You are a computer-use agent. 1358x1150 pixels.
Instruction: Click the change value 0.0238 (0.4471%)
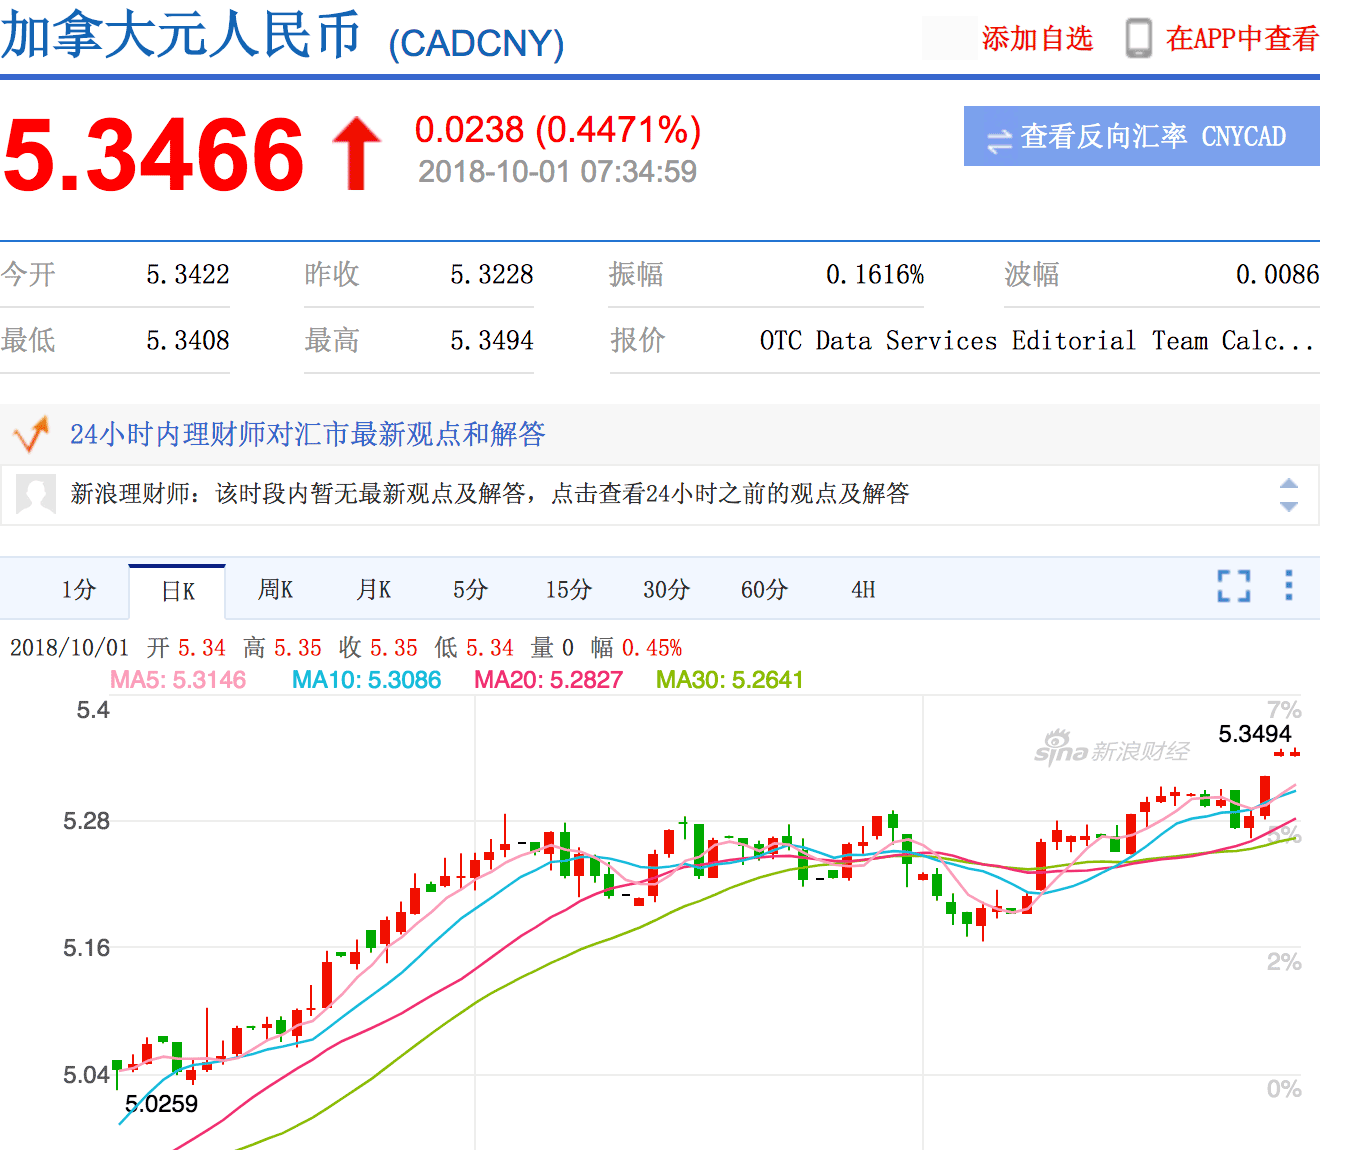tap(558, 130)
